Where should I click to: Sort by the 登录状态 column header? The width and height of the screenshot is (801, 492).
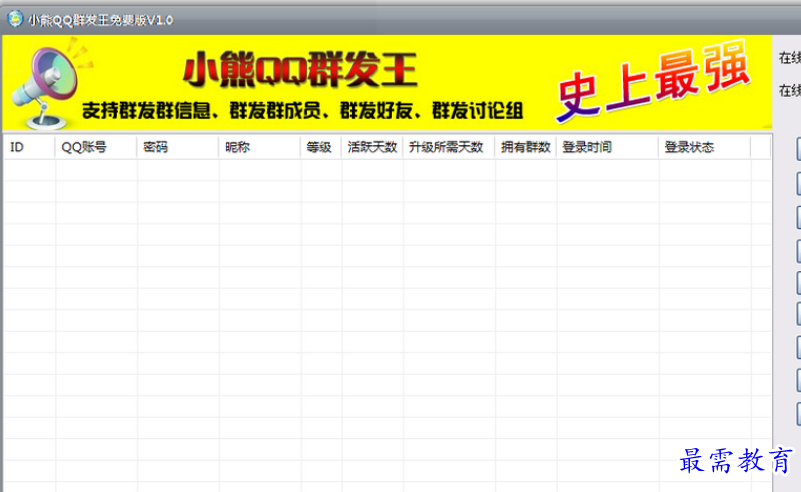pos(704,148)
